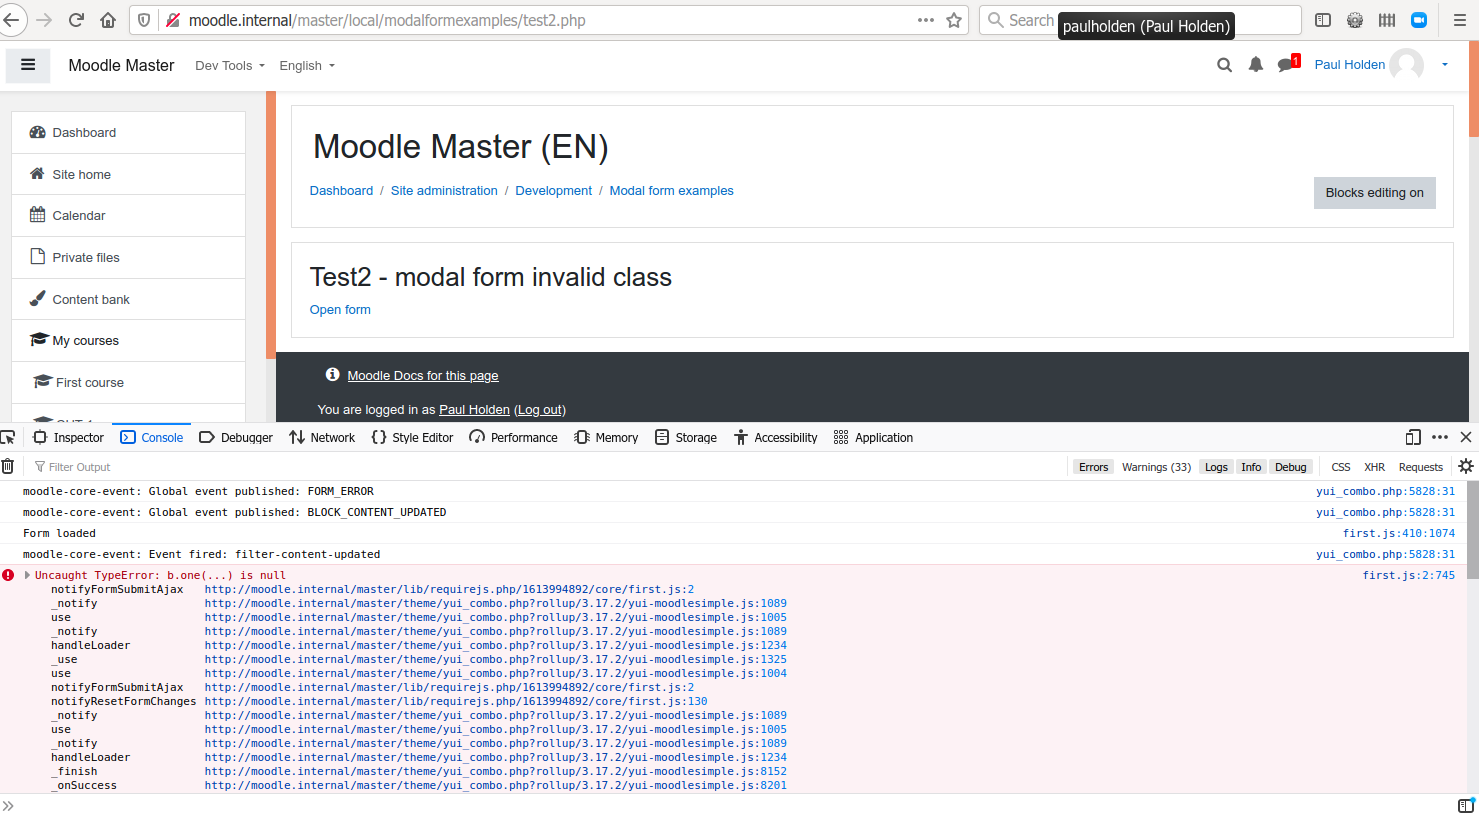Open the Accessibility tab

pos(776,437)
